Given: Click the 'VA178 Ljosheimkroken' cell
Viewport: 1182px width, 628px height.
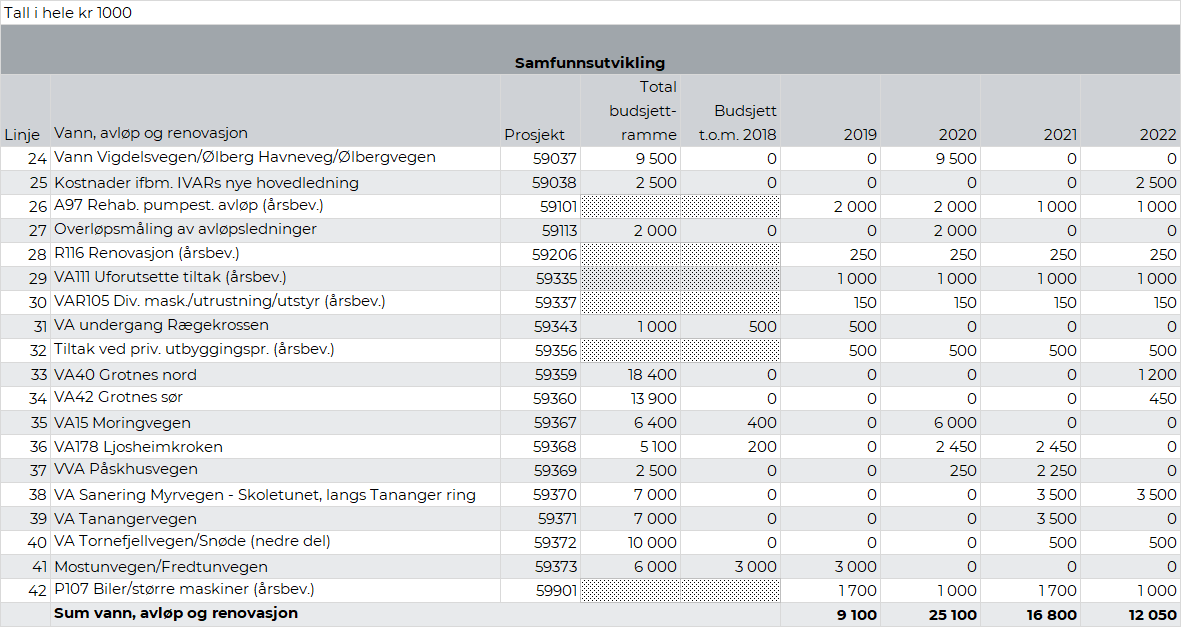Looking at the screenshot, I should (138, 447).
